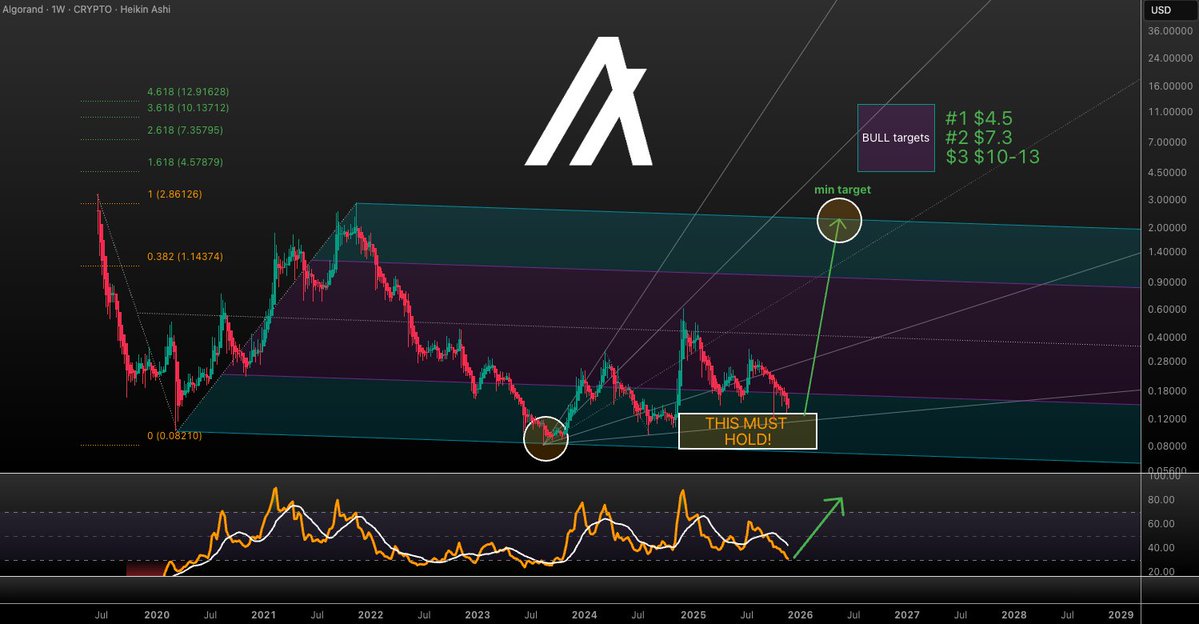Click 80.00 on the RSI axis

1162,500
